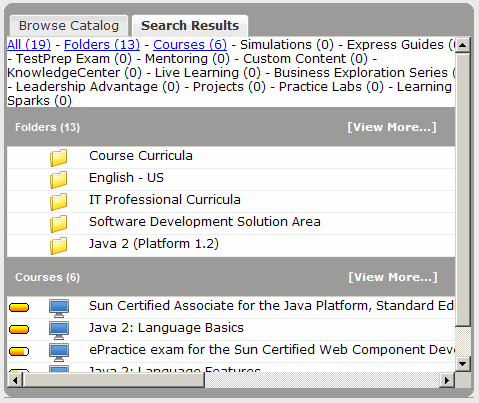The width and height of the screenshot is (479, 403).
Task: Select IT Professional Curricula folder name
Action: (165, 200)
